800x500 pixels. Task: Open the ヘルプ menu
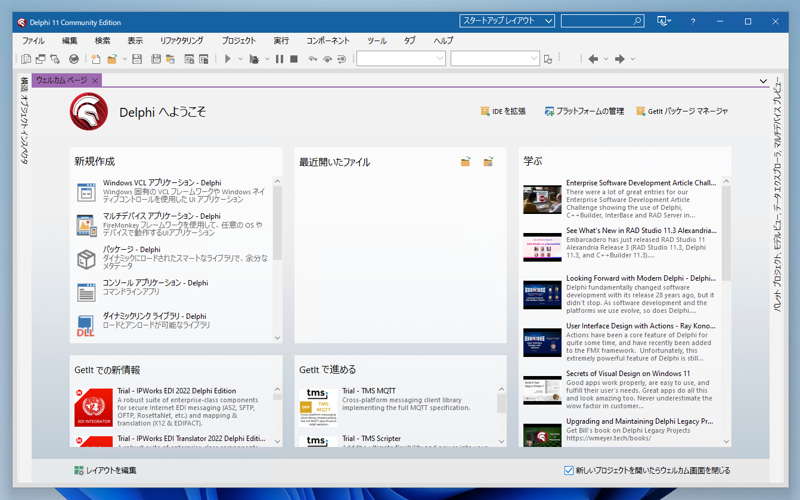tap(443, 40)
